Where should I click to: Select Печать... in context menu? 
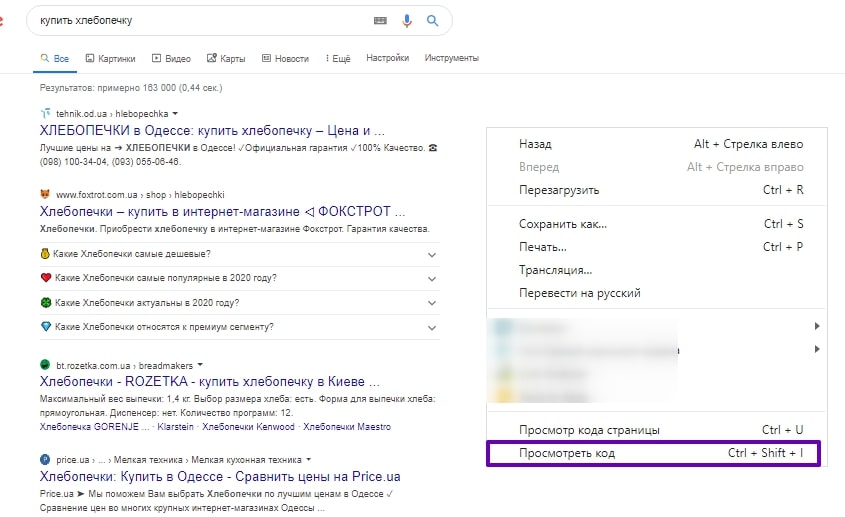[656, 247]
